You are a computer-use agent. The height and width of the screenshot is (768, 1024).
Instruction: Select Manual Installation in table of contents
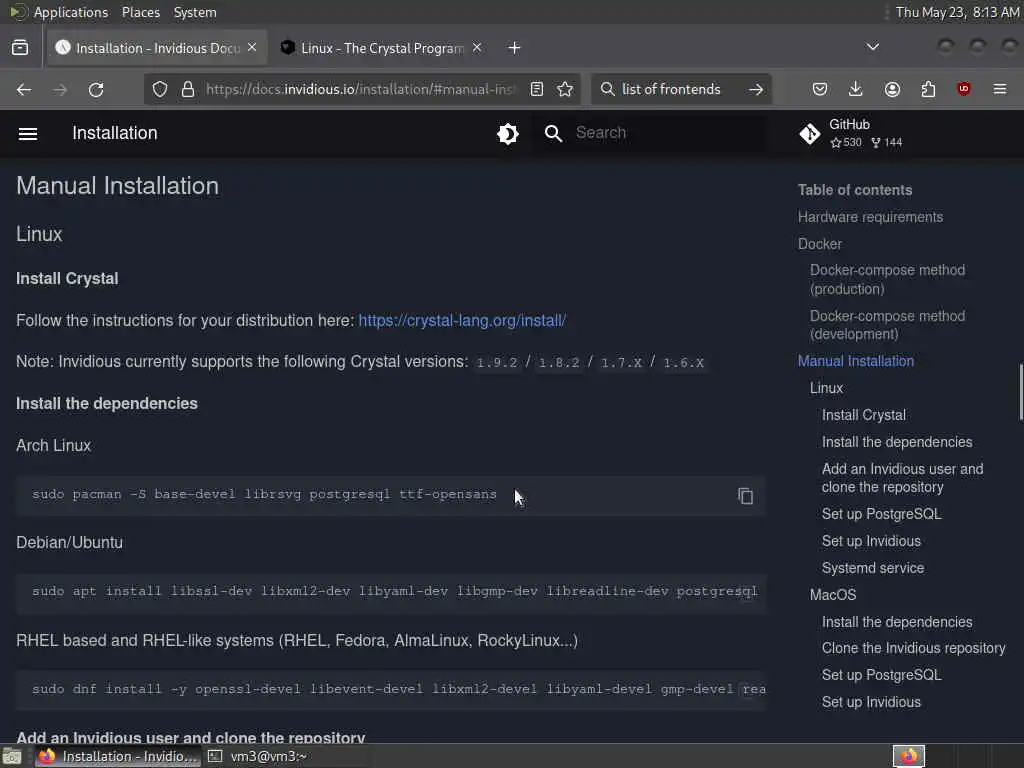[856, 361]
